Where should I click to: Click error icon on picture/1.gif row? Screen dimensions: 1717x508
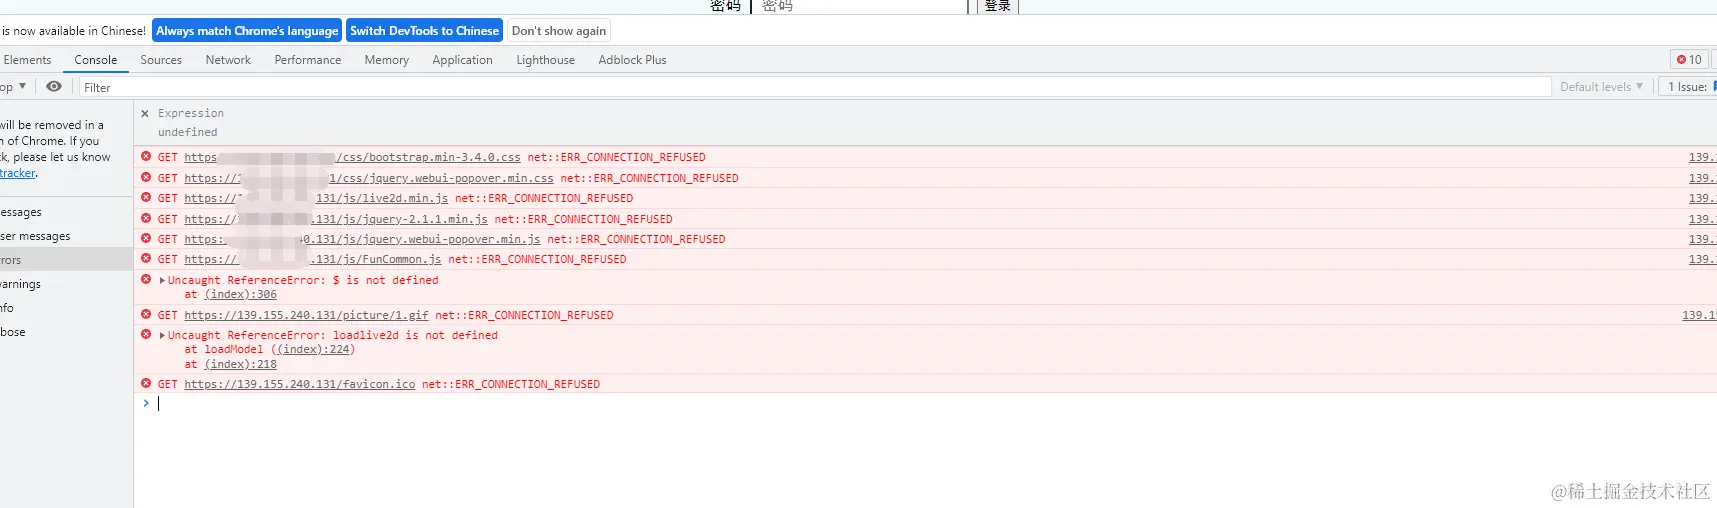146,315
